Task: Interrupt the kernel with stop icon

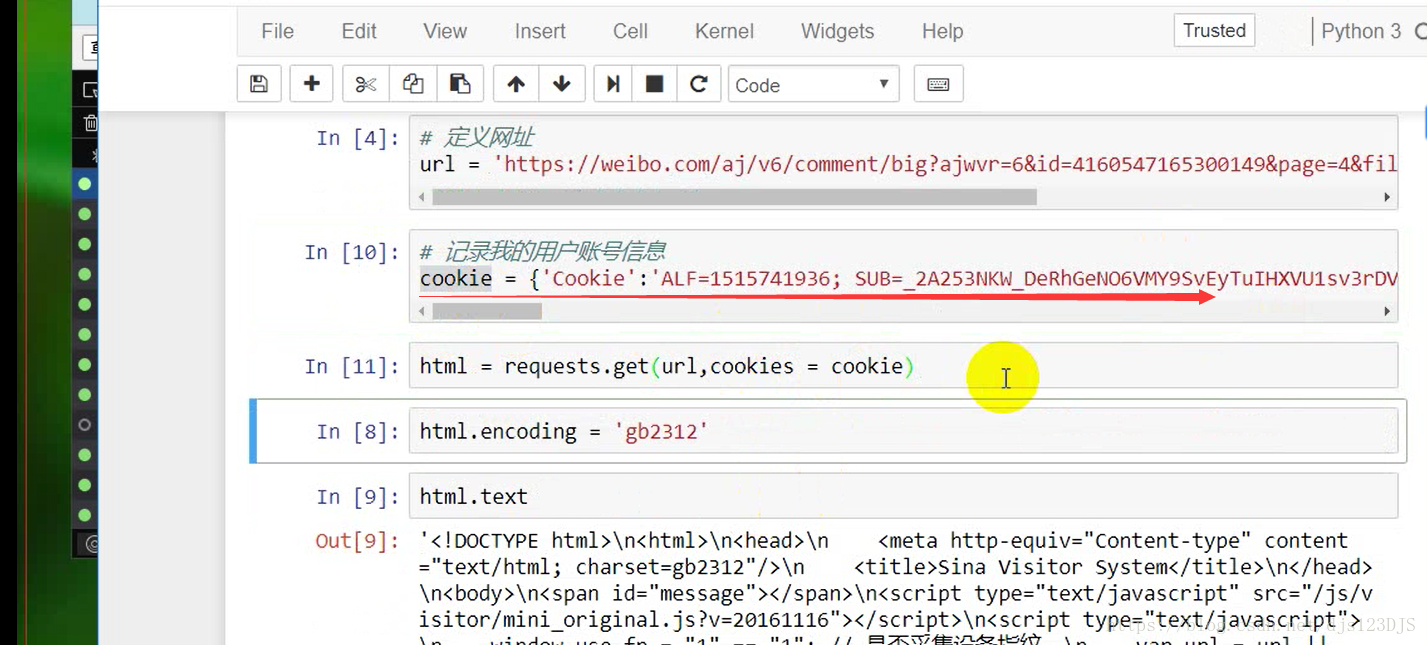Action: pos(654,84)
